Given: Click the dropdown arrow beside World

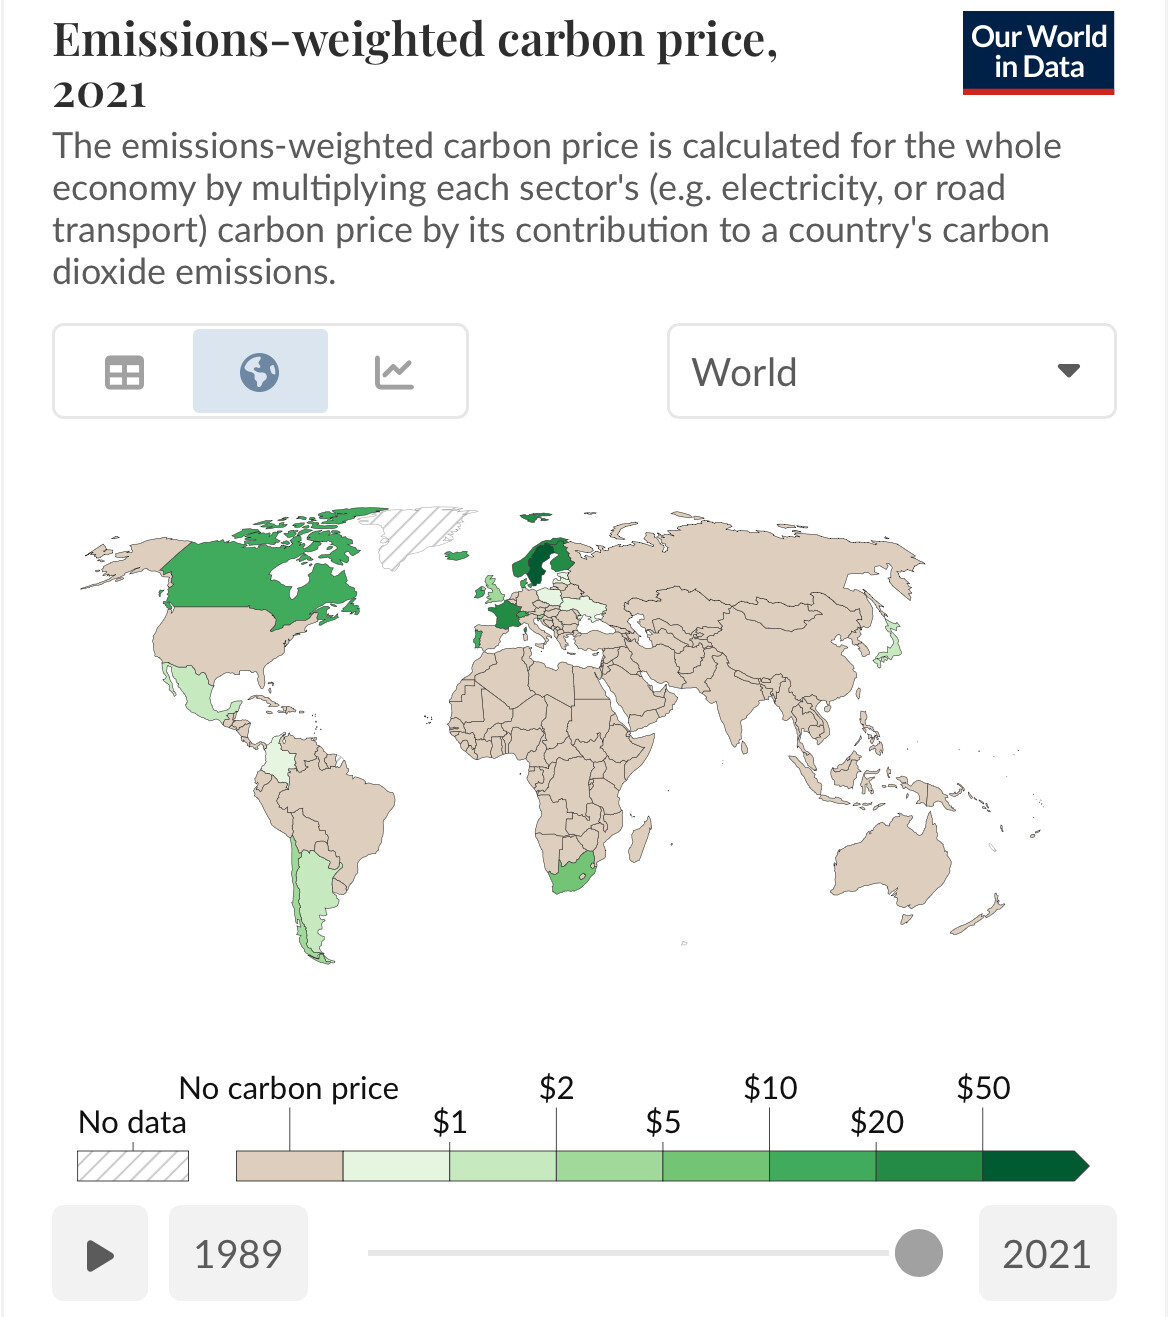Looking at the screenshot, I should coord(1068,371).
